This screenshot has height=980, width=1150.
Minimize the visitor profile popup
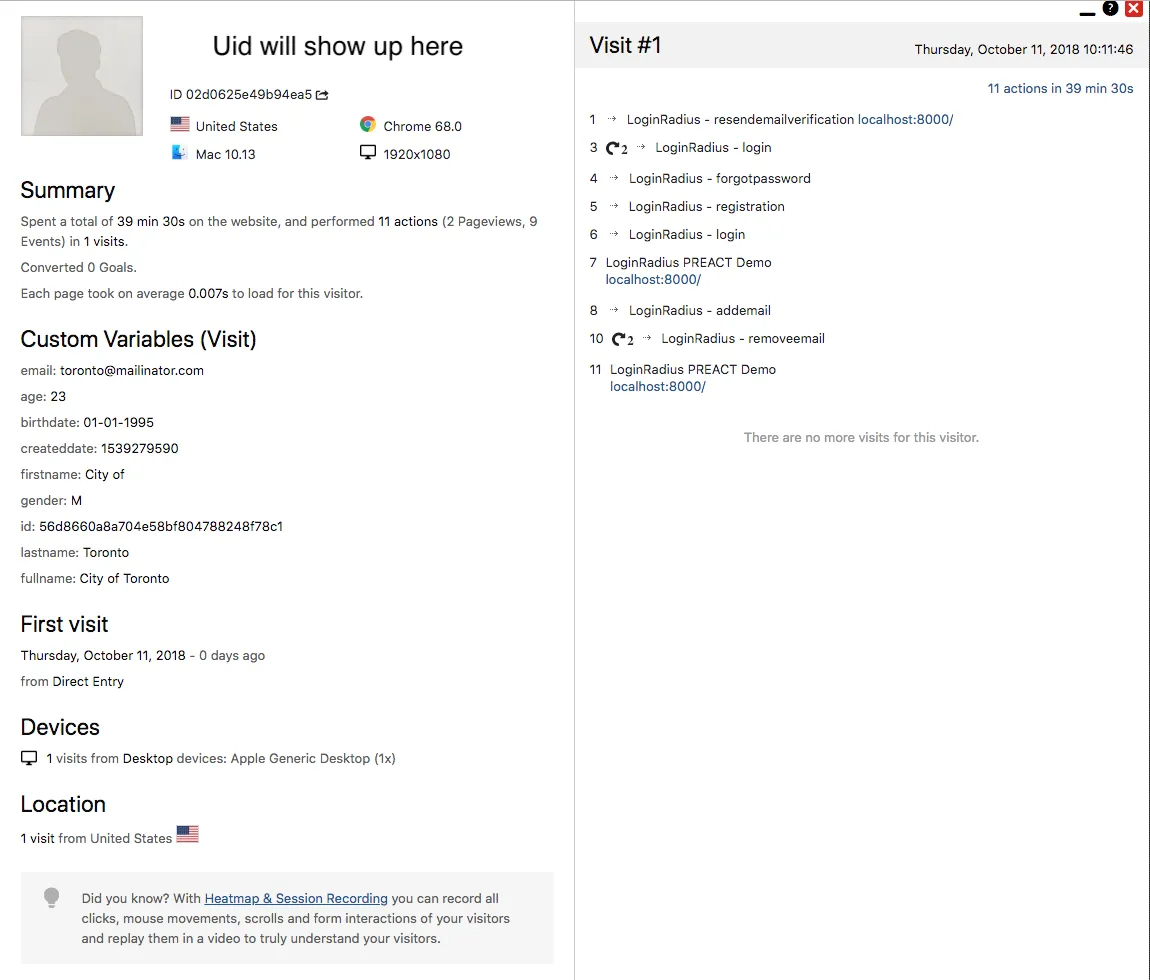click(1087, 12)
